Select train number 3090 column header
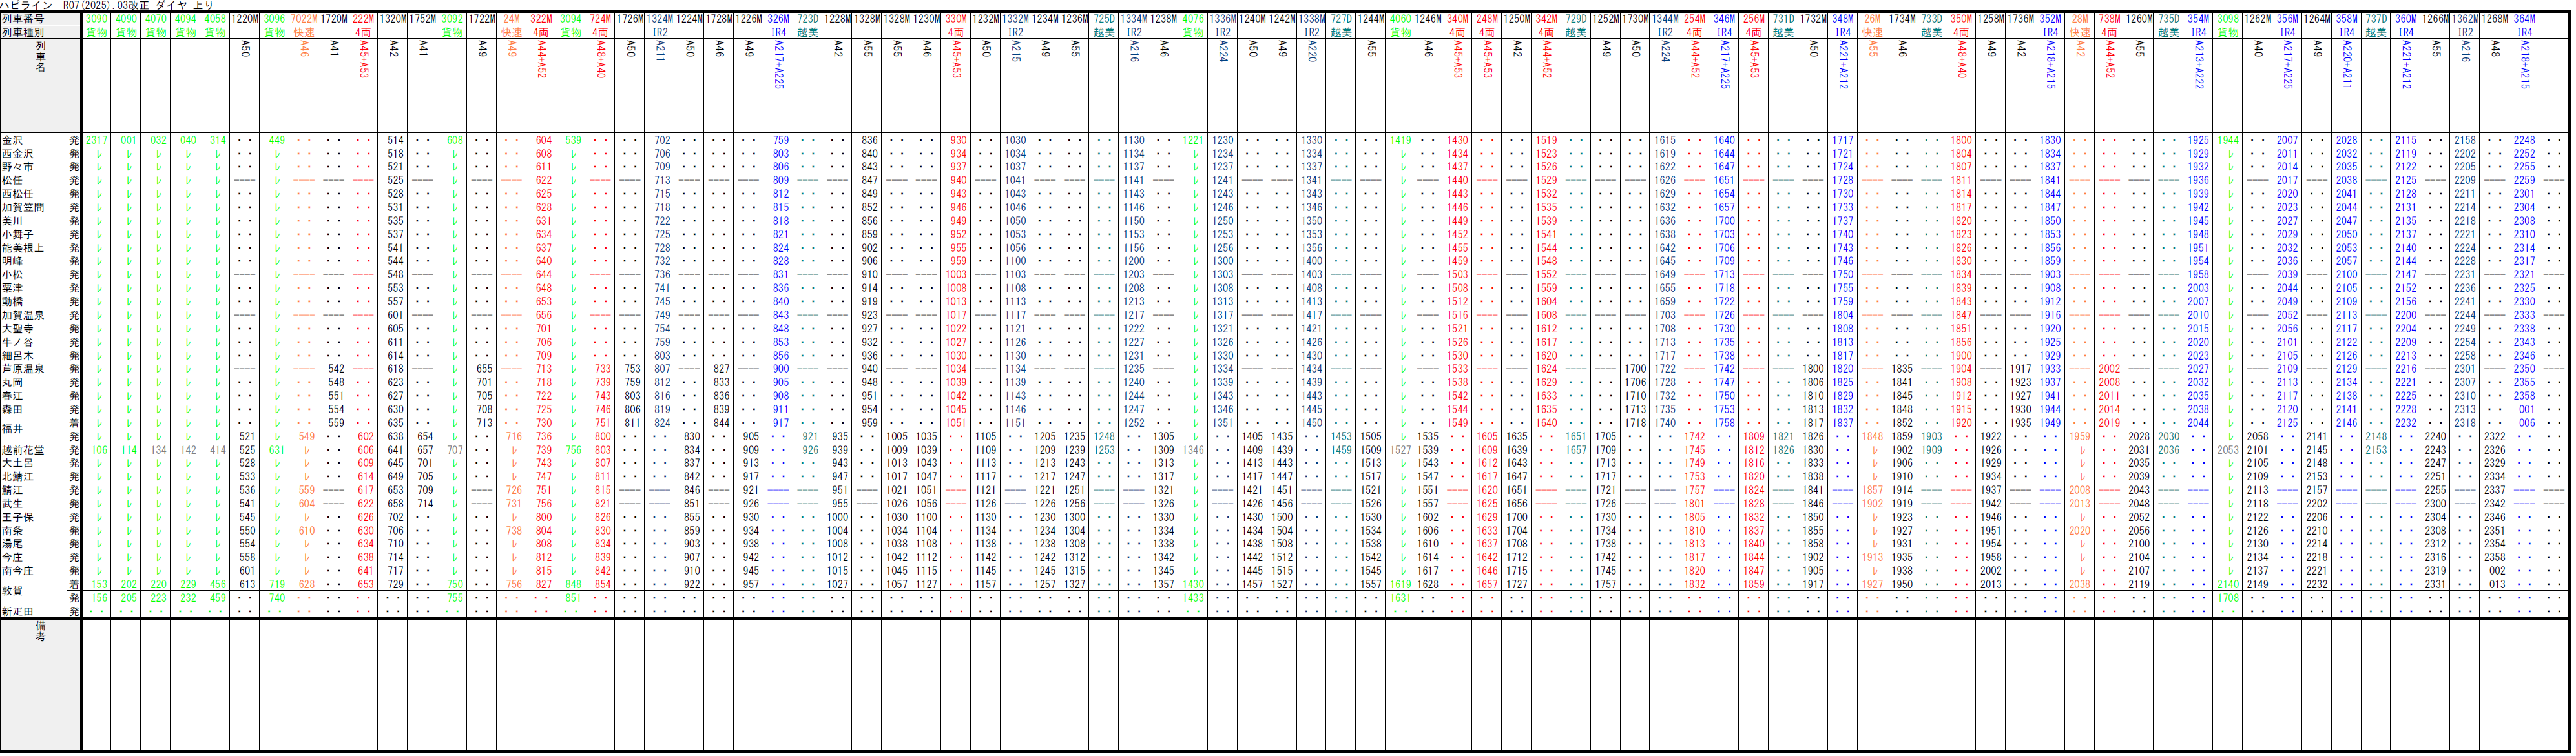This screenshot has height=756, width=2576. [97, 19]
